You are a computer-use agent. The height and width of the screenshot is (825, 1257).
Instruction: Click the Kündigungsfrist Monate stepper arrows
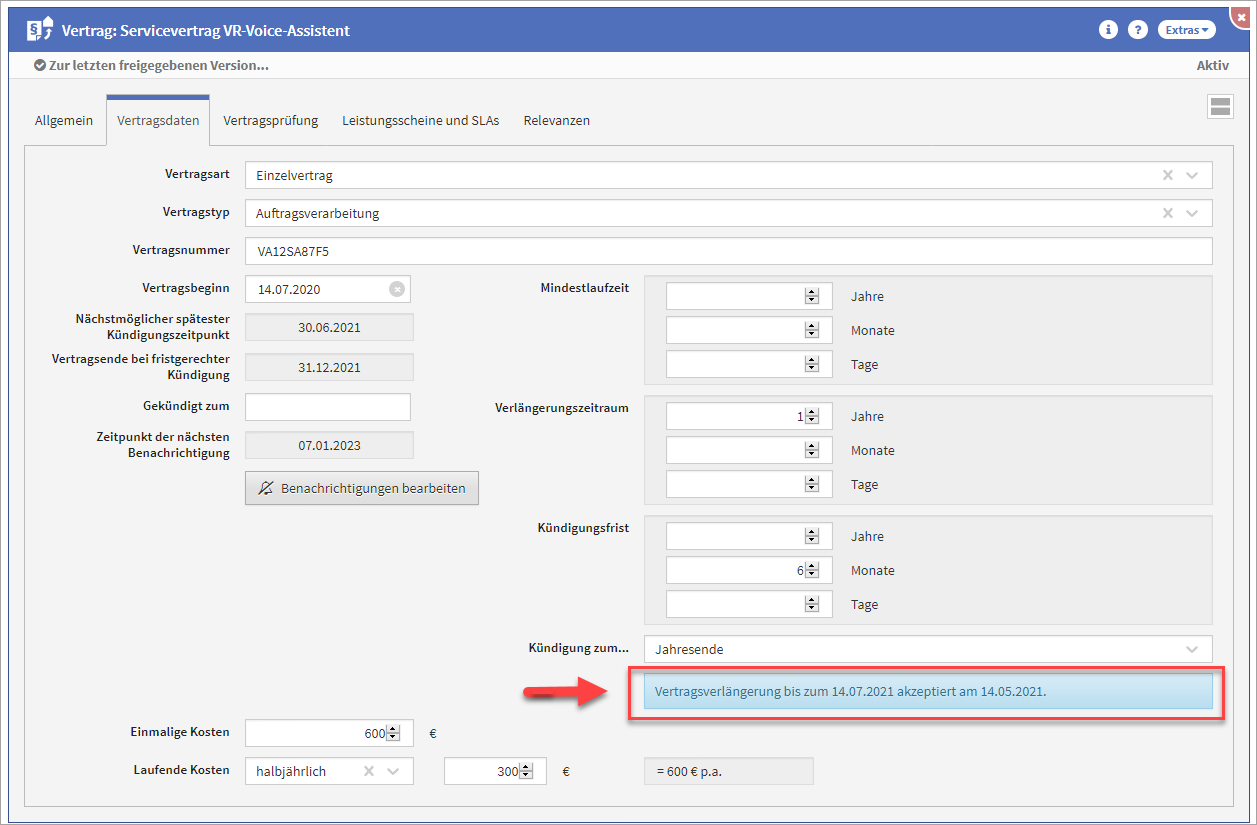(x=812, y=570)
